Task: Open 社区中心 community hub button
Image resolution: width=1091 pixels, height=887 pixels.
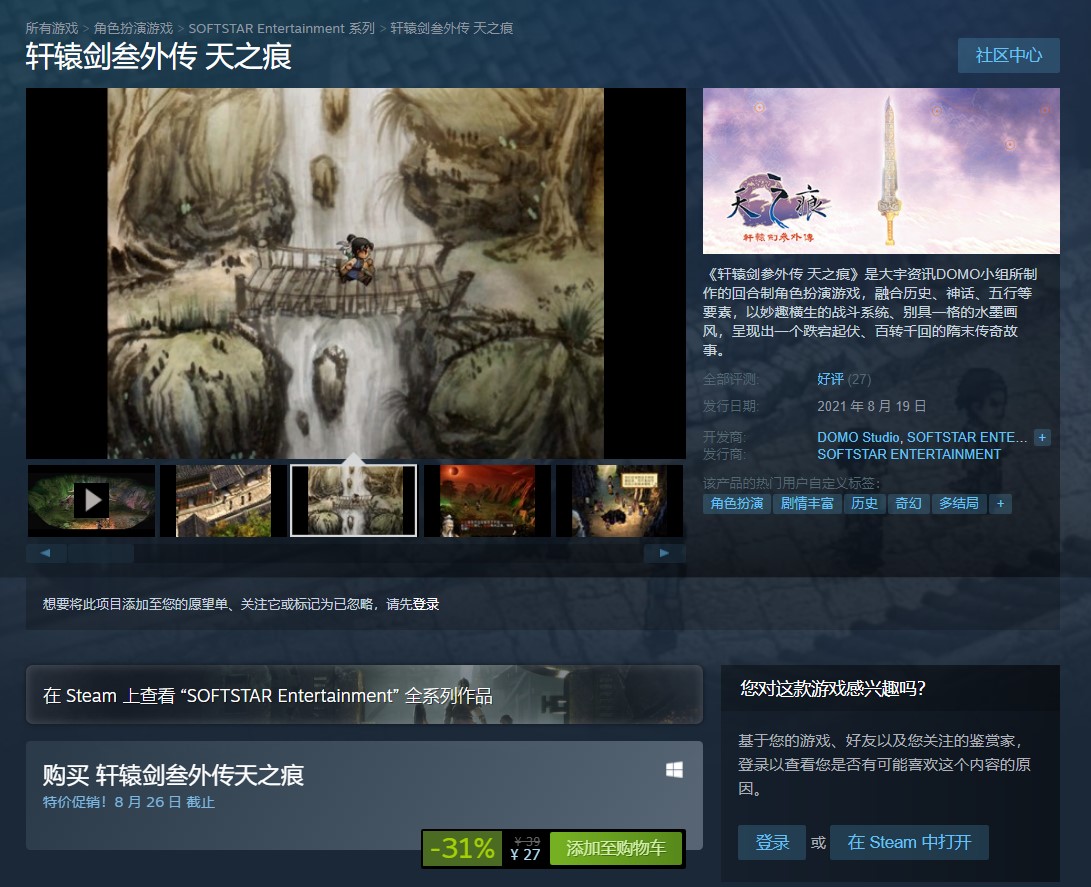Action: (x=1009, y=56)
